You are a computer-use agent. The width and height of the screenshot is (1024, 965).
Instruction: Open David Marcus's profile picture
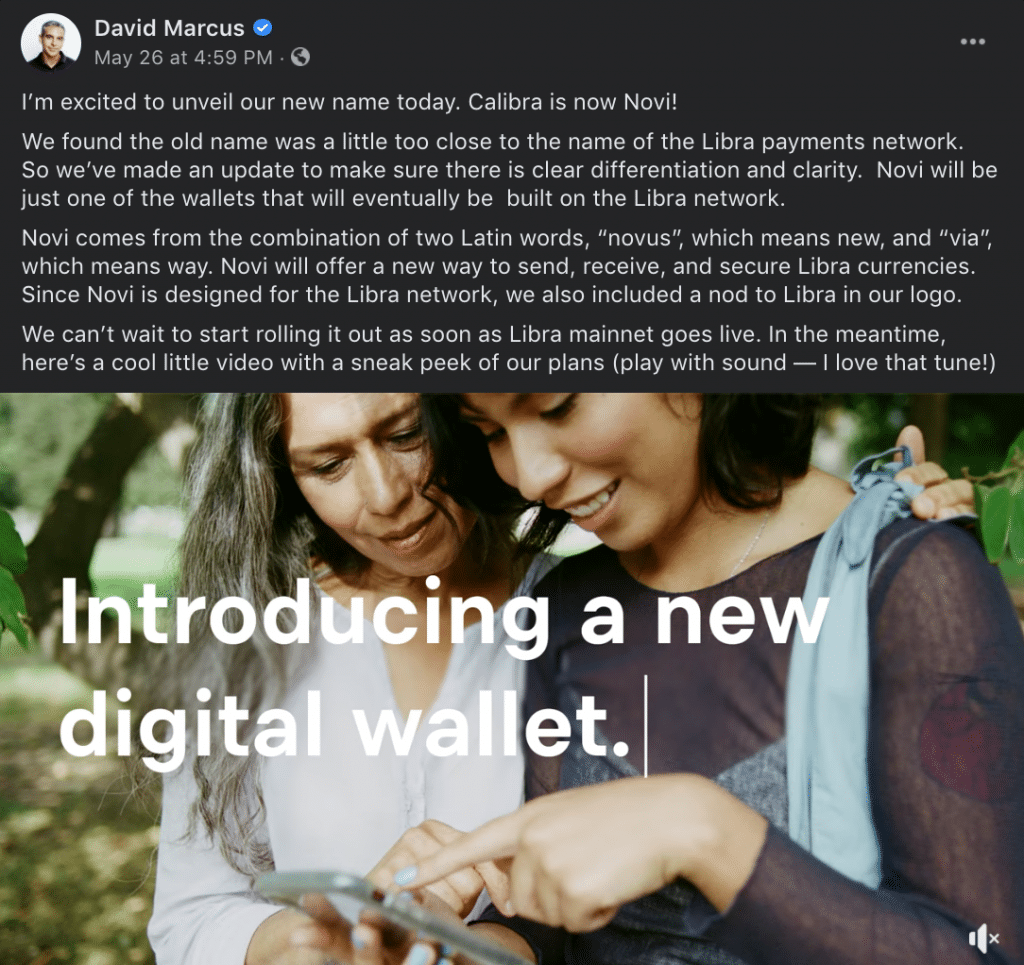51,42
